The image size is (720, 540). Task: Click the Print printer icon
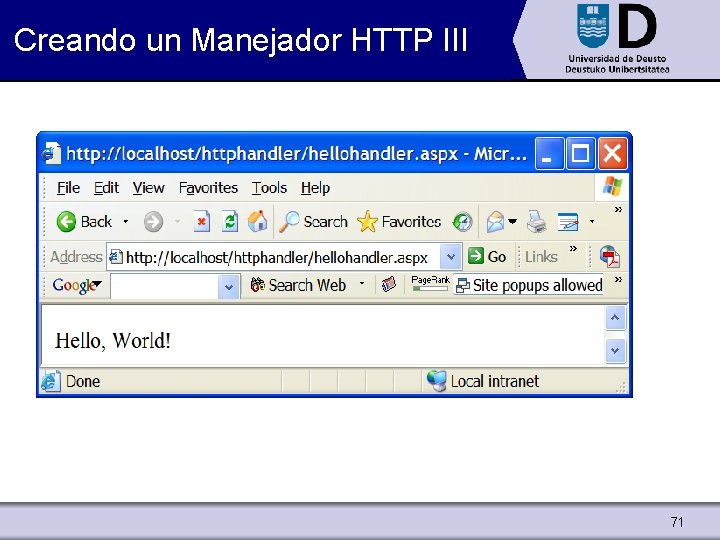536,222
